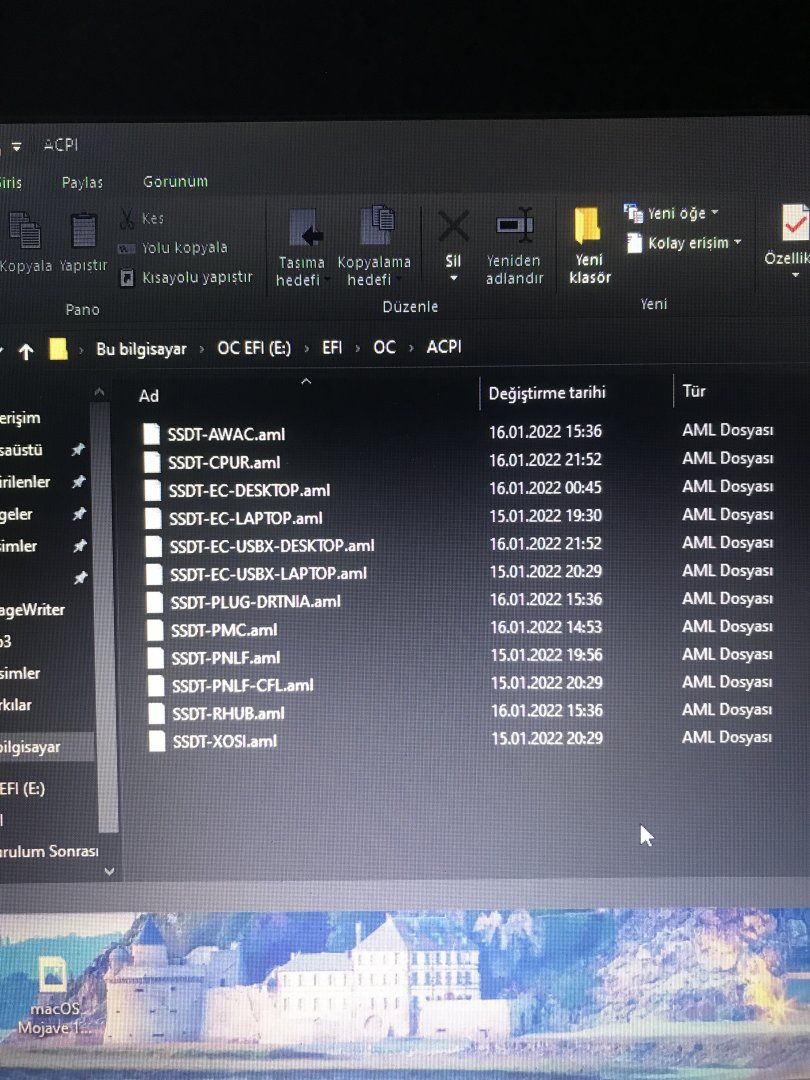Open the Kolay erişim dropdown
The image size is (810, 1080).
click(684, 242)
